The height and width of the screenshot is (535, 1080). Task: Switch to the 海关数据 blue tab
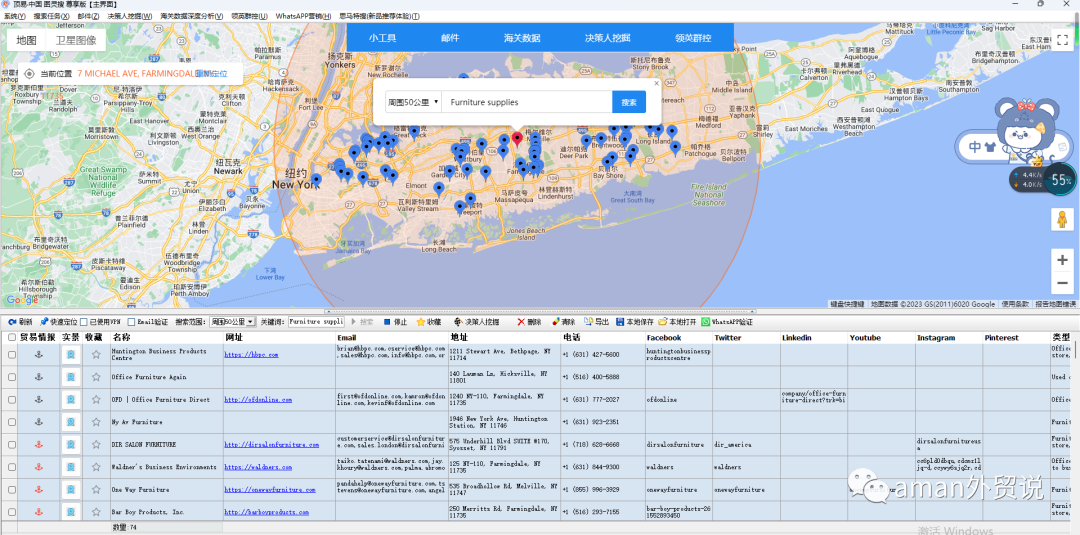(x=522, y=38)
